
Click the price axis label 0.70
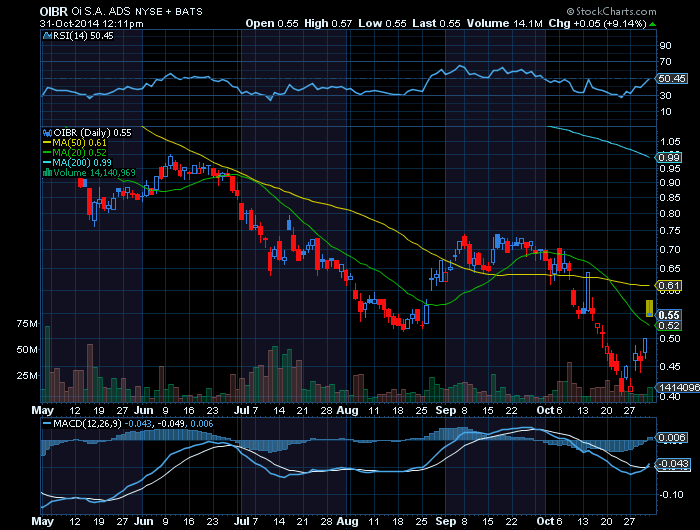pos(670,250)
